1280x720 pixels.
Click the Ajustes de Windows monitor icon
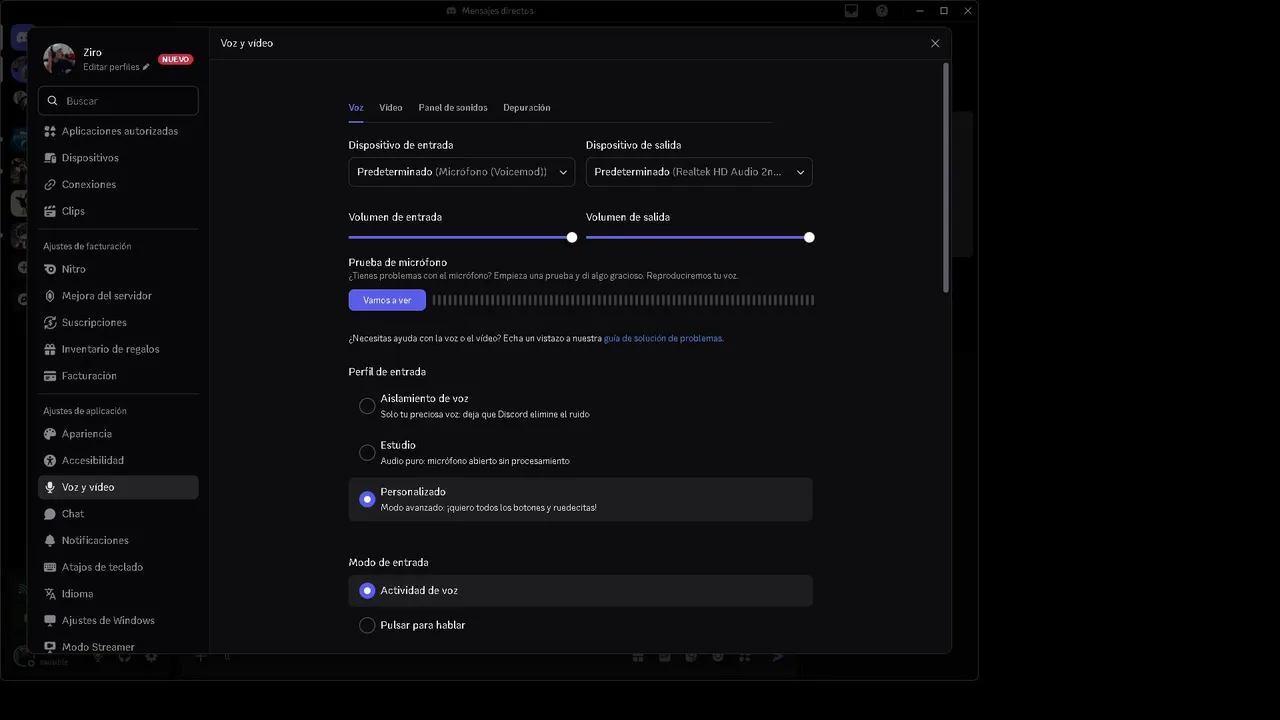[51, 621]
